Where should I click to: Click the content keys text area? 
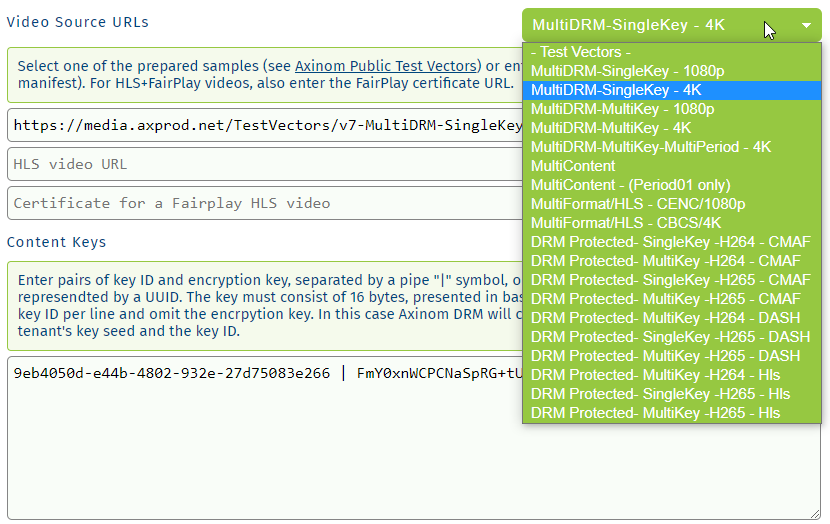(260, 450)
